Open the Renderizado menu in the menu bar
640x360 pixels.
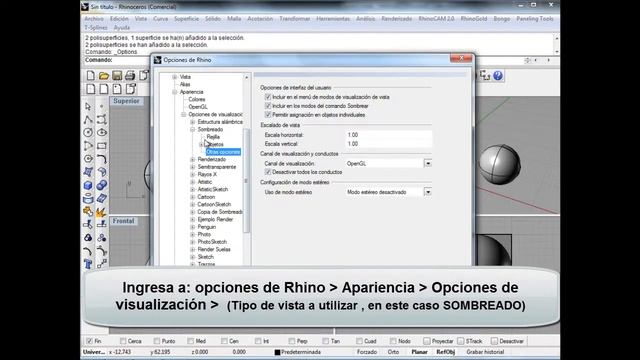[x=397, y=19]
